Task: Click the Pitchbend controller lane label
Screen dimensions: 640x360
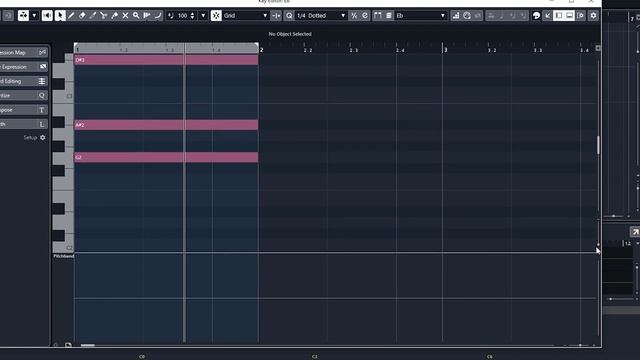Action: point(64,256)
